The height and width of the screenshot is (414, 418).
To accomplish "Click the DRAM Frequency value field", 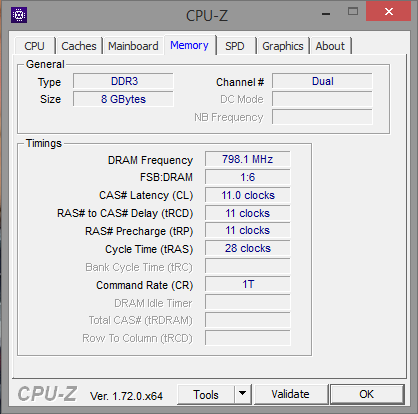I will point(248,159).
